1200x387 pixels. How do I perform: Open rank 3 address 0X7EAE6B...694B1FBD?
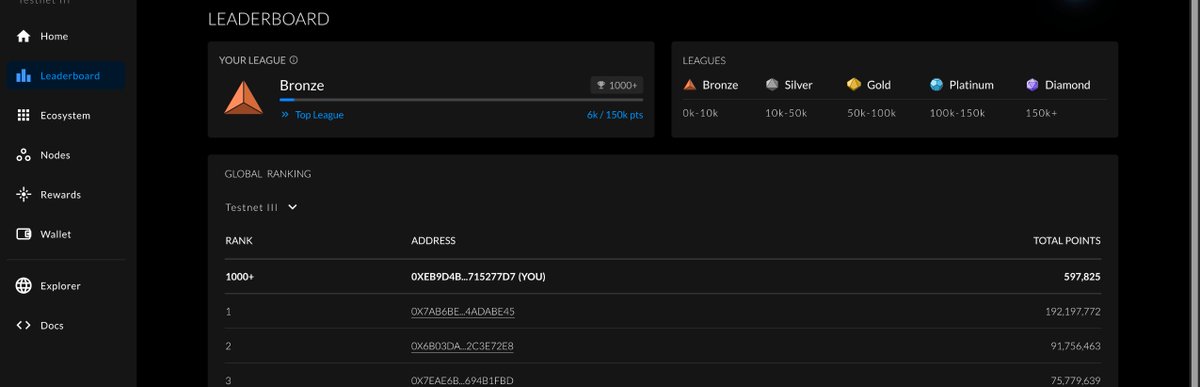click(462, 380)
